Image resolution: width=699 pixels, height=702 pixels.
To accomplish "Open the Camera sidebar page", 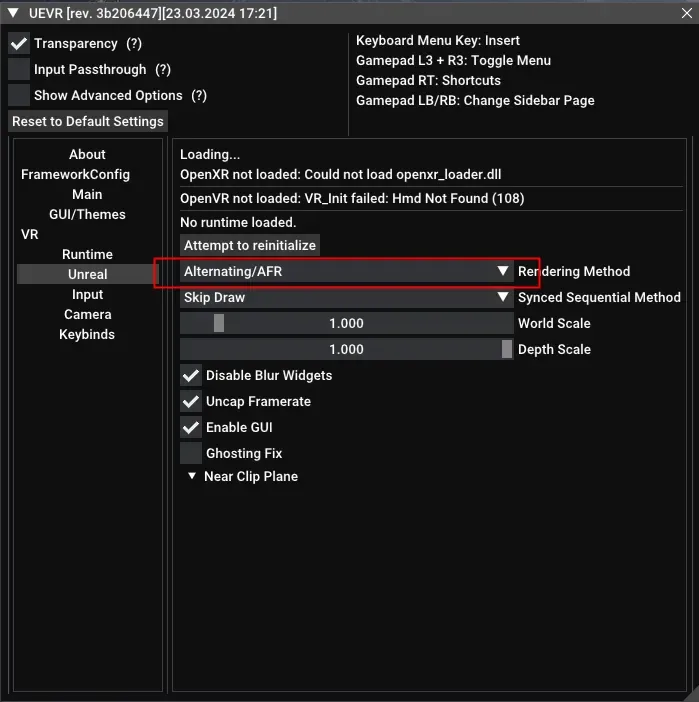I will click(x=87, y=314).
